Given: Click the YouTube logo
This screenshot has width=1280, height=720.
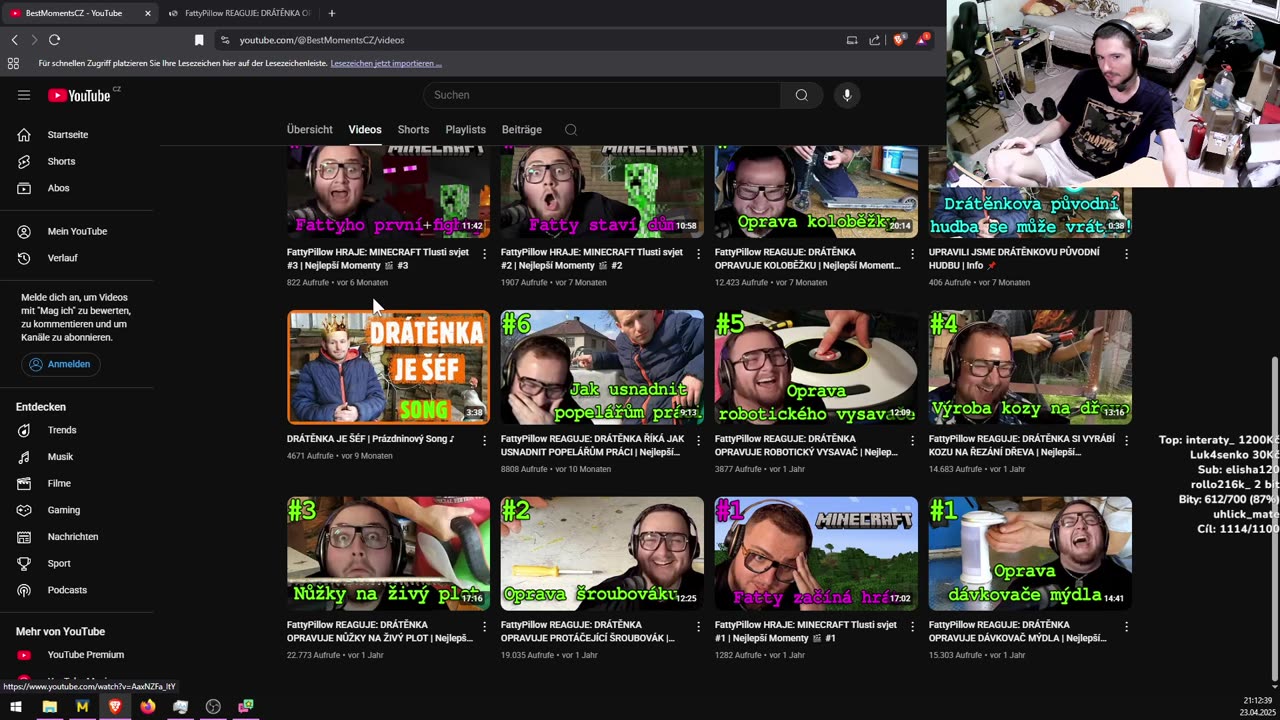Looking at the screenshot, I should click(80, 95).
